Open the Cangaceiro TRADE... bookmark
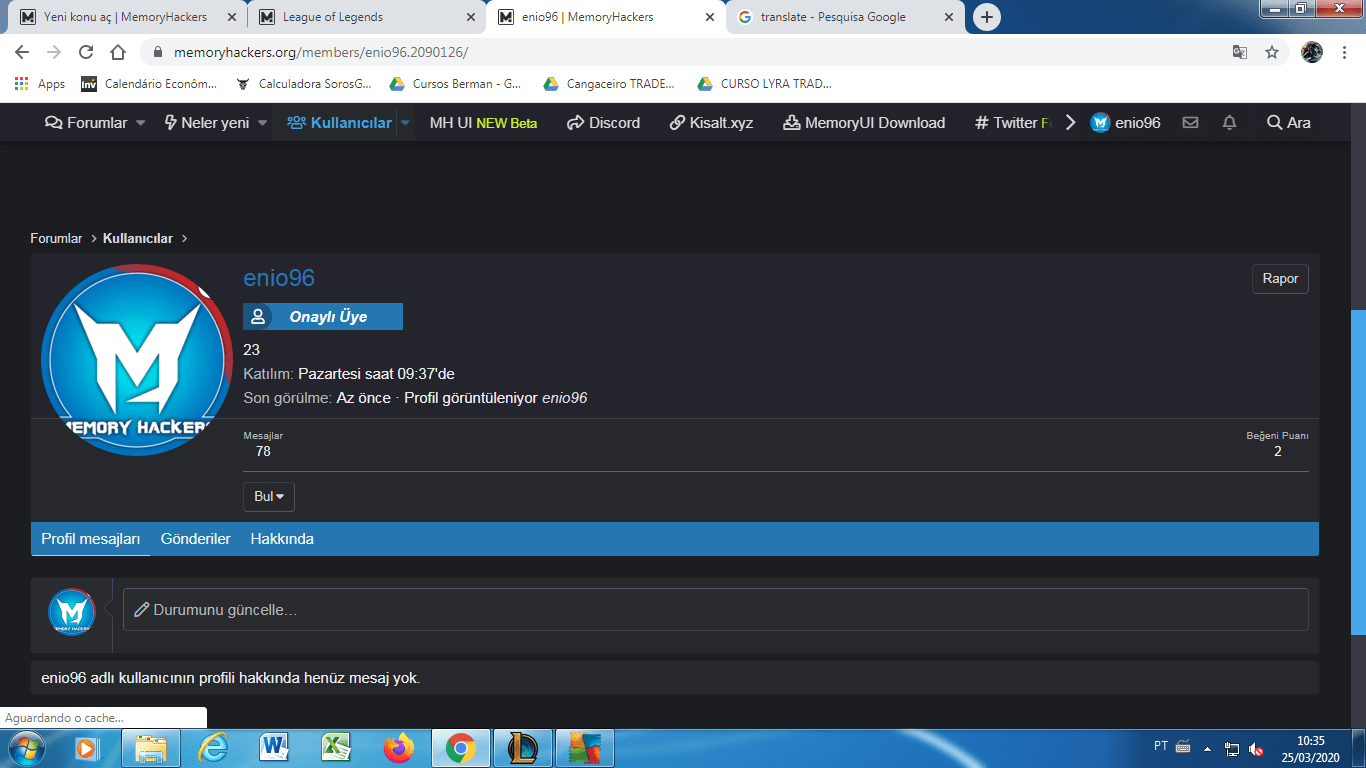 click(609, 84)
